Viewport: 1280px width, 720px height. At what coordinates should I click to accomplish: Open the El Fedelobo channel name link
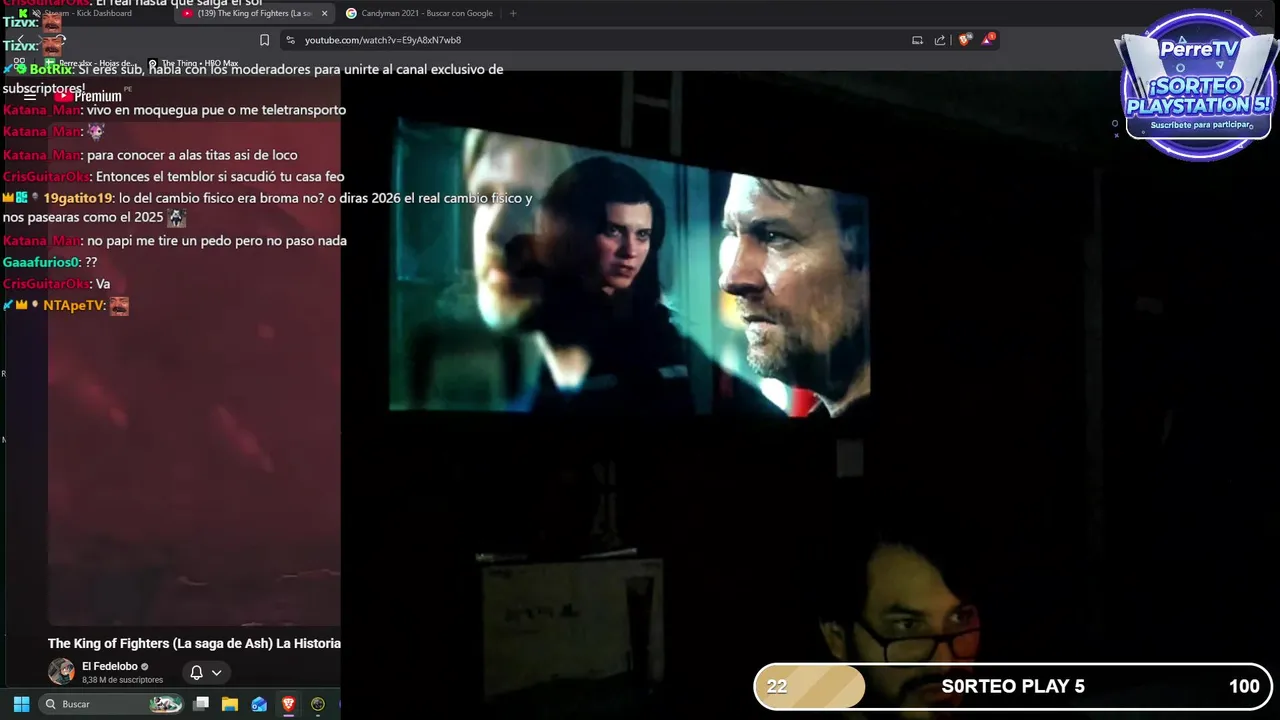[110, 666]
